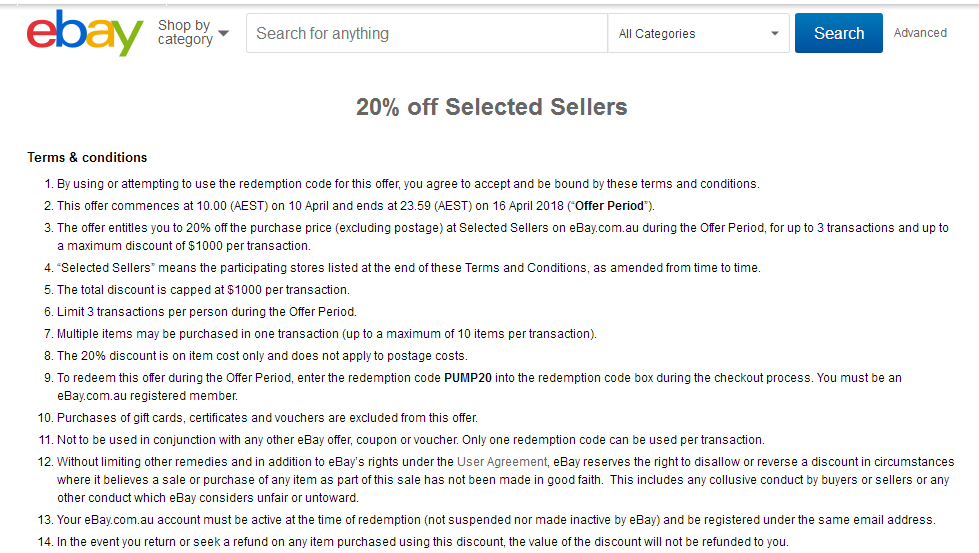Click term 7 about multiple items per transaction
979x553 pixels.
(x=327, y=334)
